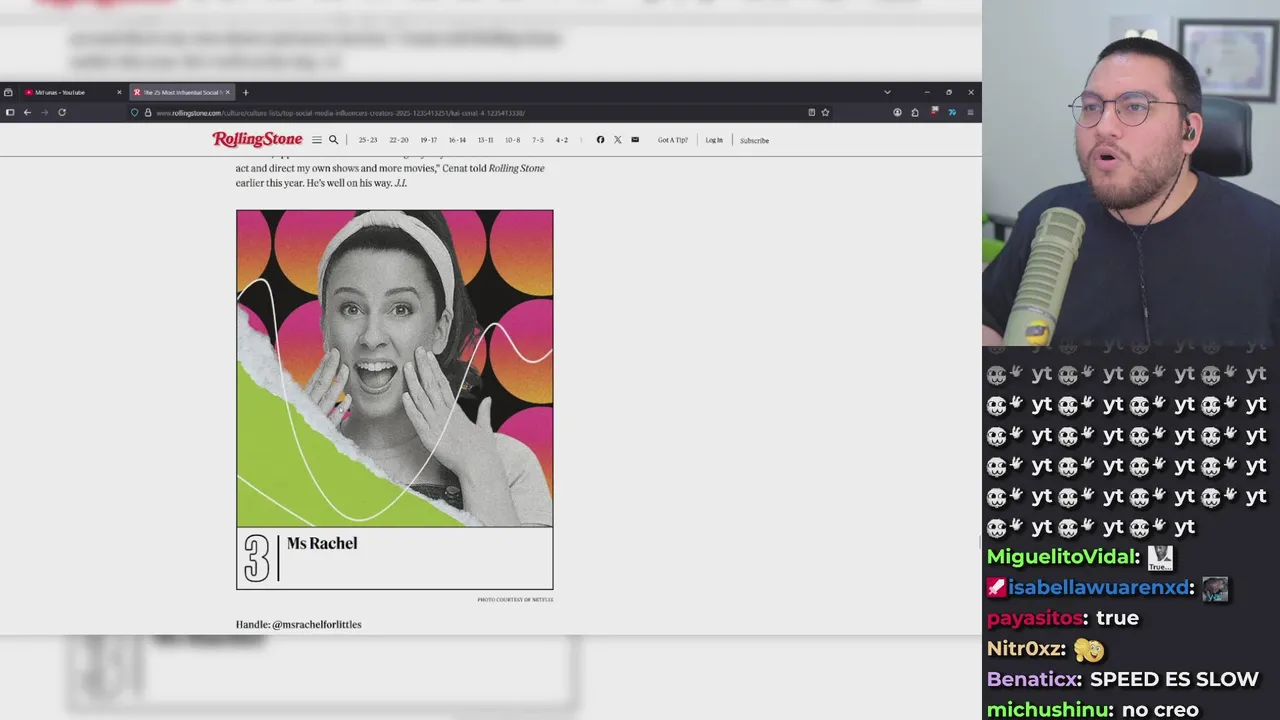Click the emote in isabellawuarenxd's message
Viewport: 1280px width, 720px height.
1214,589
